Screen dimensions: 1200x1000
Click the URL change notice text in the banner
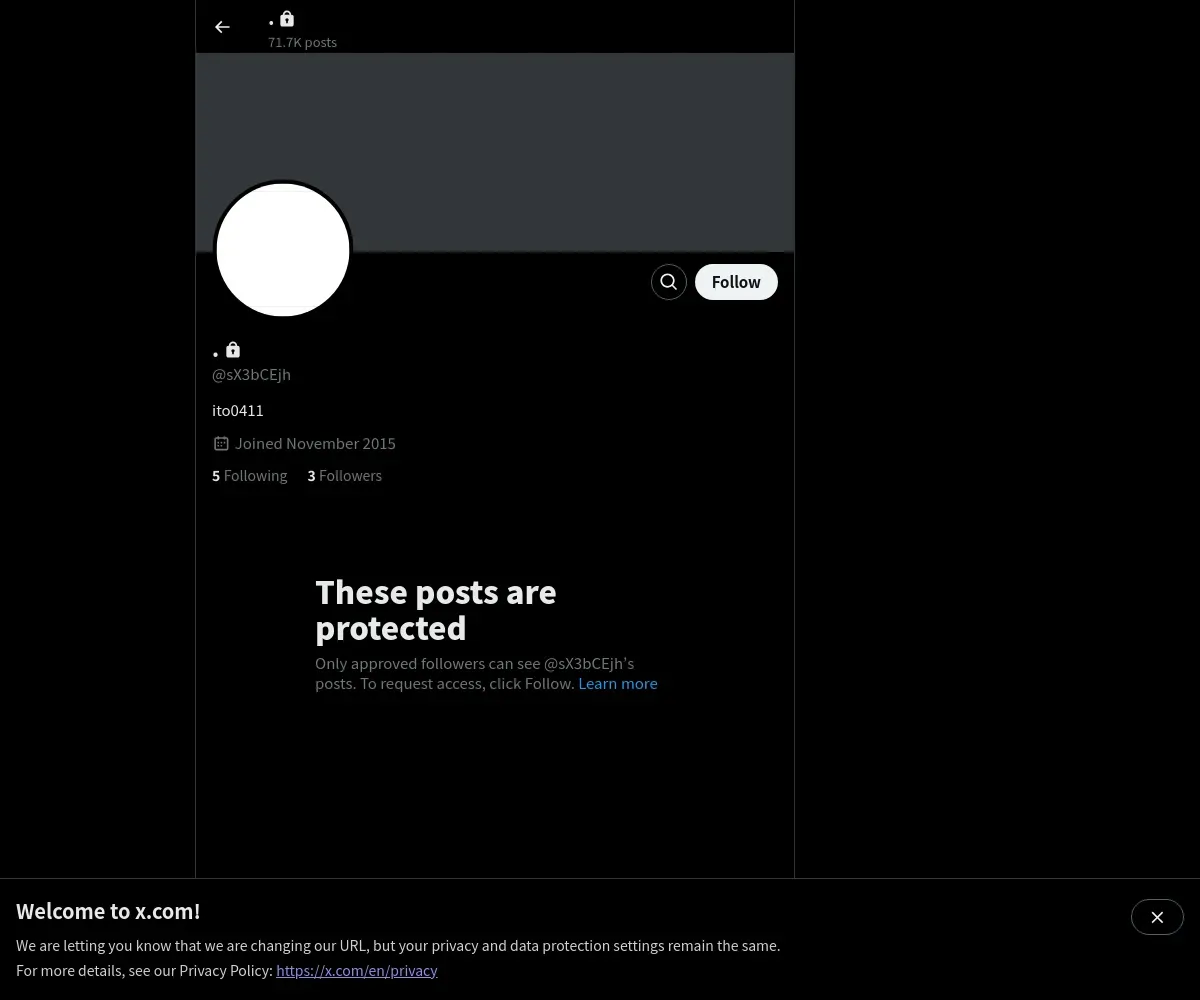coord(398,945)
